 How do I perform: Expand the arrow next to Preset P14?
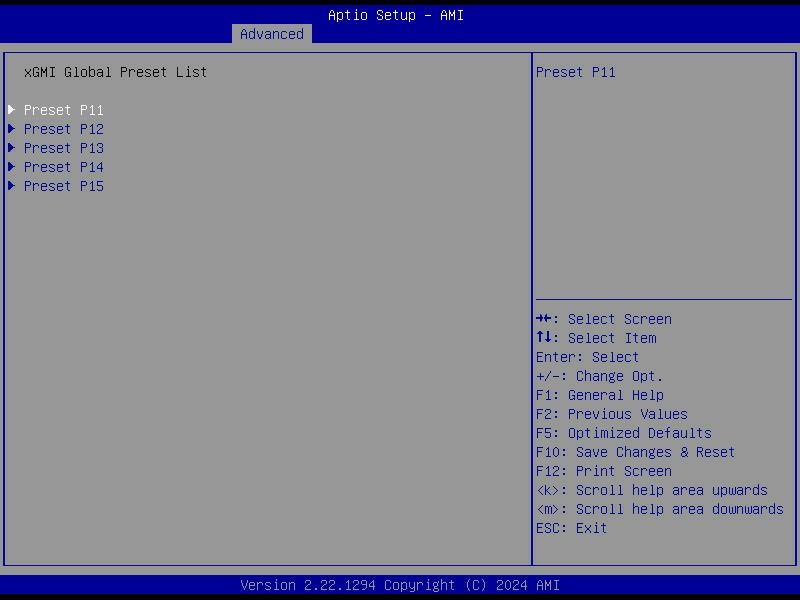click(12, 166)
